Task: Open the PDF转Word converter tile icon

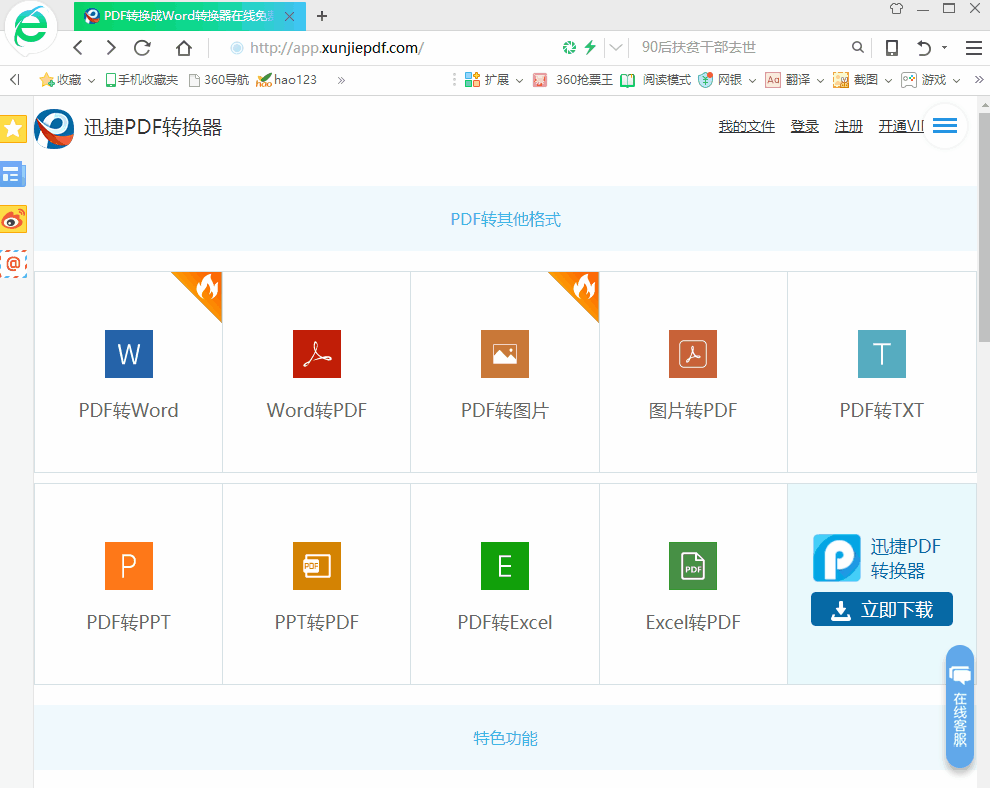Action: 129,354
